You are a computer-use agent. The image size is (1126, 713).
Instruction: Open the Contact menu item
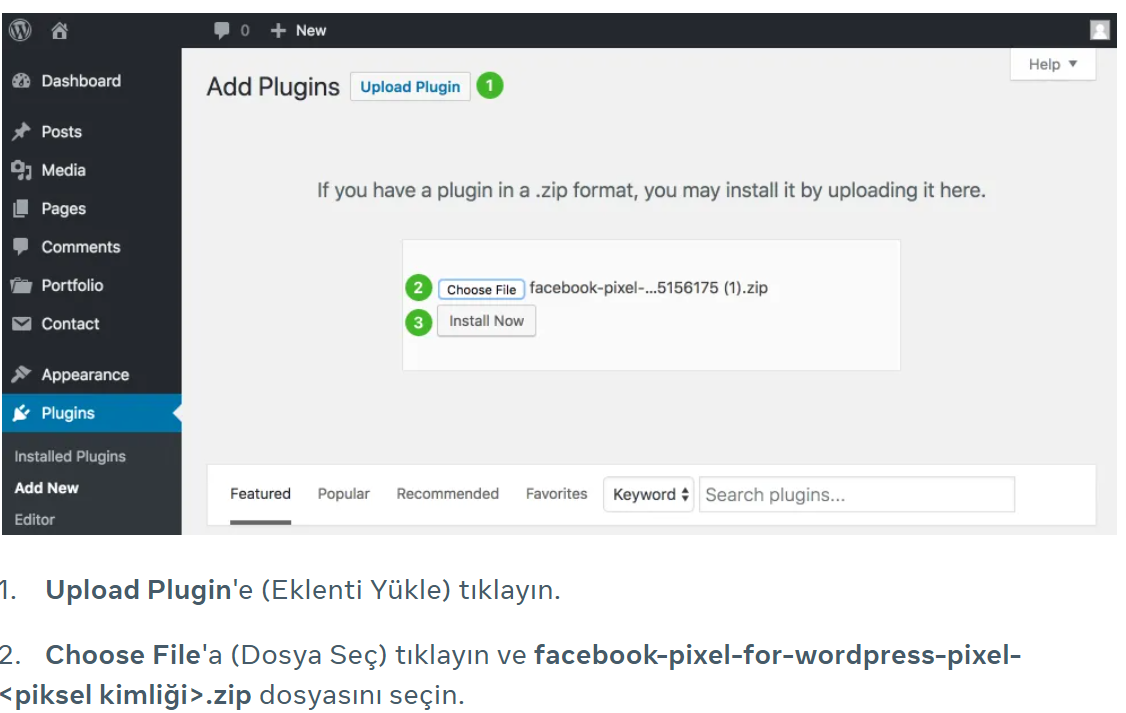pos(70,324)
